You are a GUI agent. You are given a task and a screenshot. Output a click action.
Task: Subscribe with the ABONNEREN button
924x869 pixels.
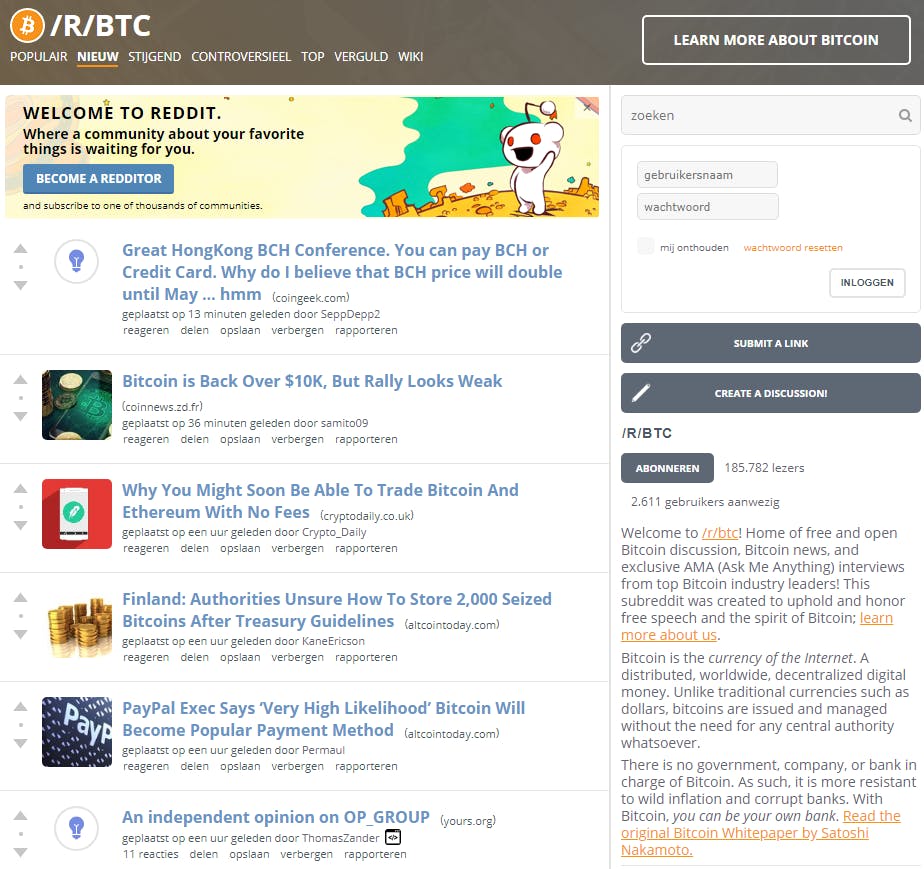click(x=667, y=468)
